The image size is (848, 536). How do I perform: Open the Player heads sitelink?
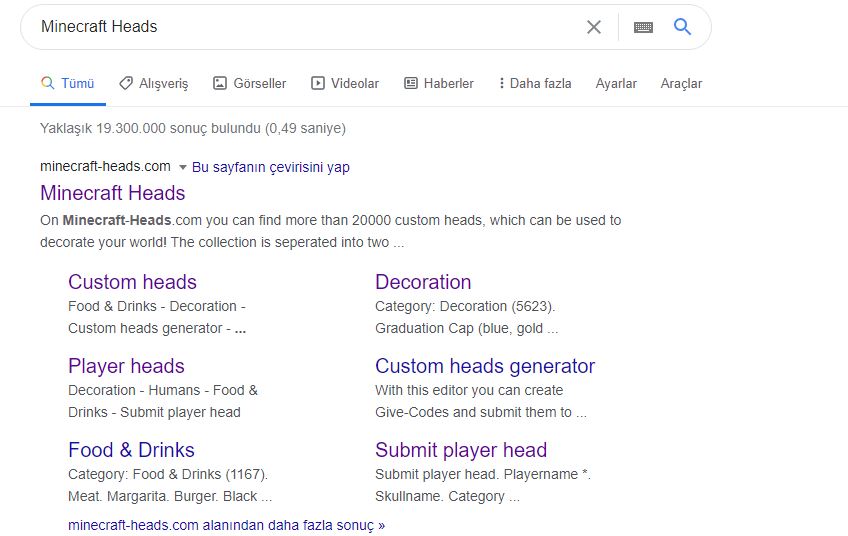click(x=126, y=366)
